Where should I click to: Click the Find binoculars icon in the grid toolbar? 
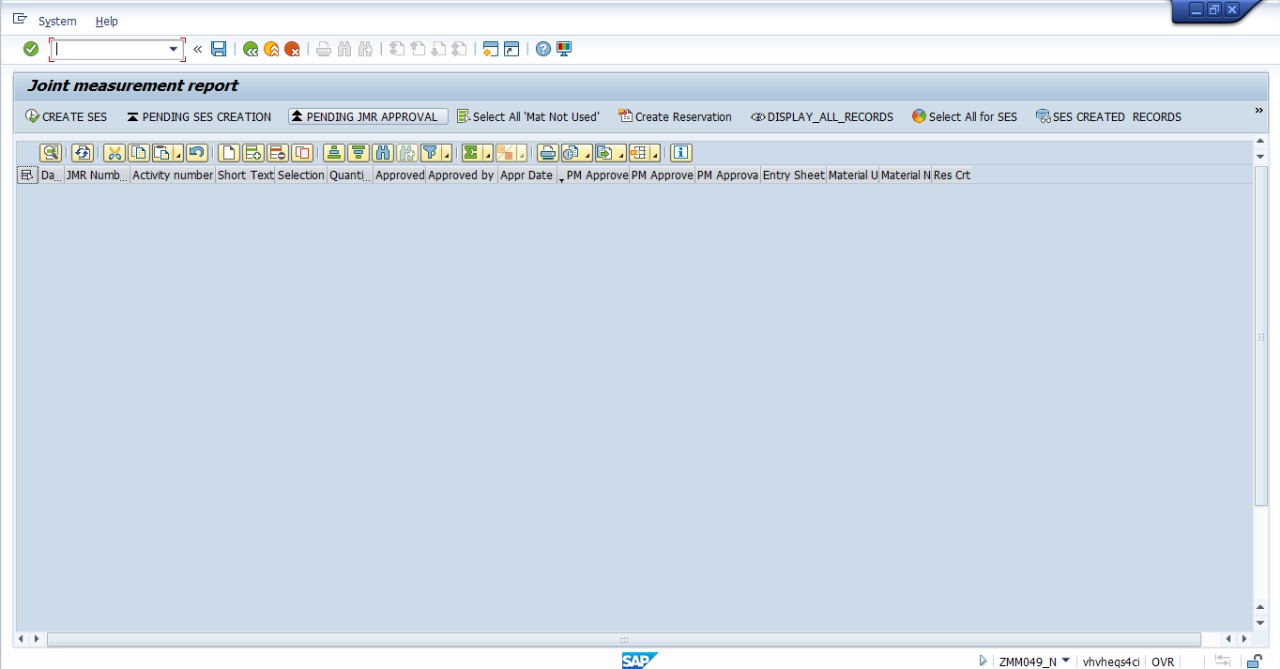click(x=382, y=153)
